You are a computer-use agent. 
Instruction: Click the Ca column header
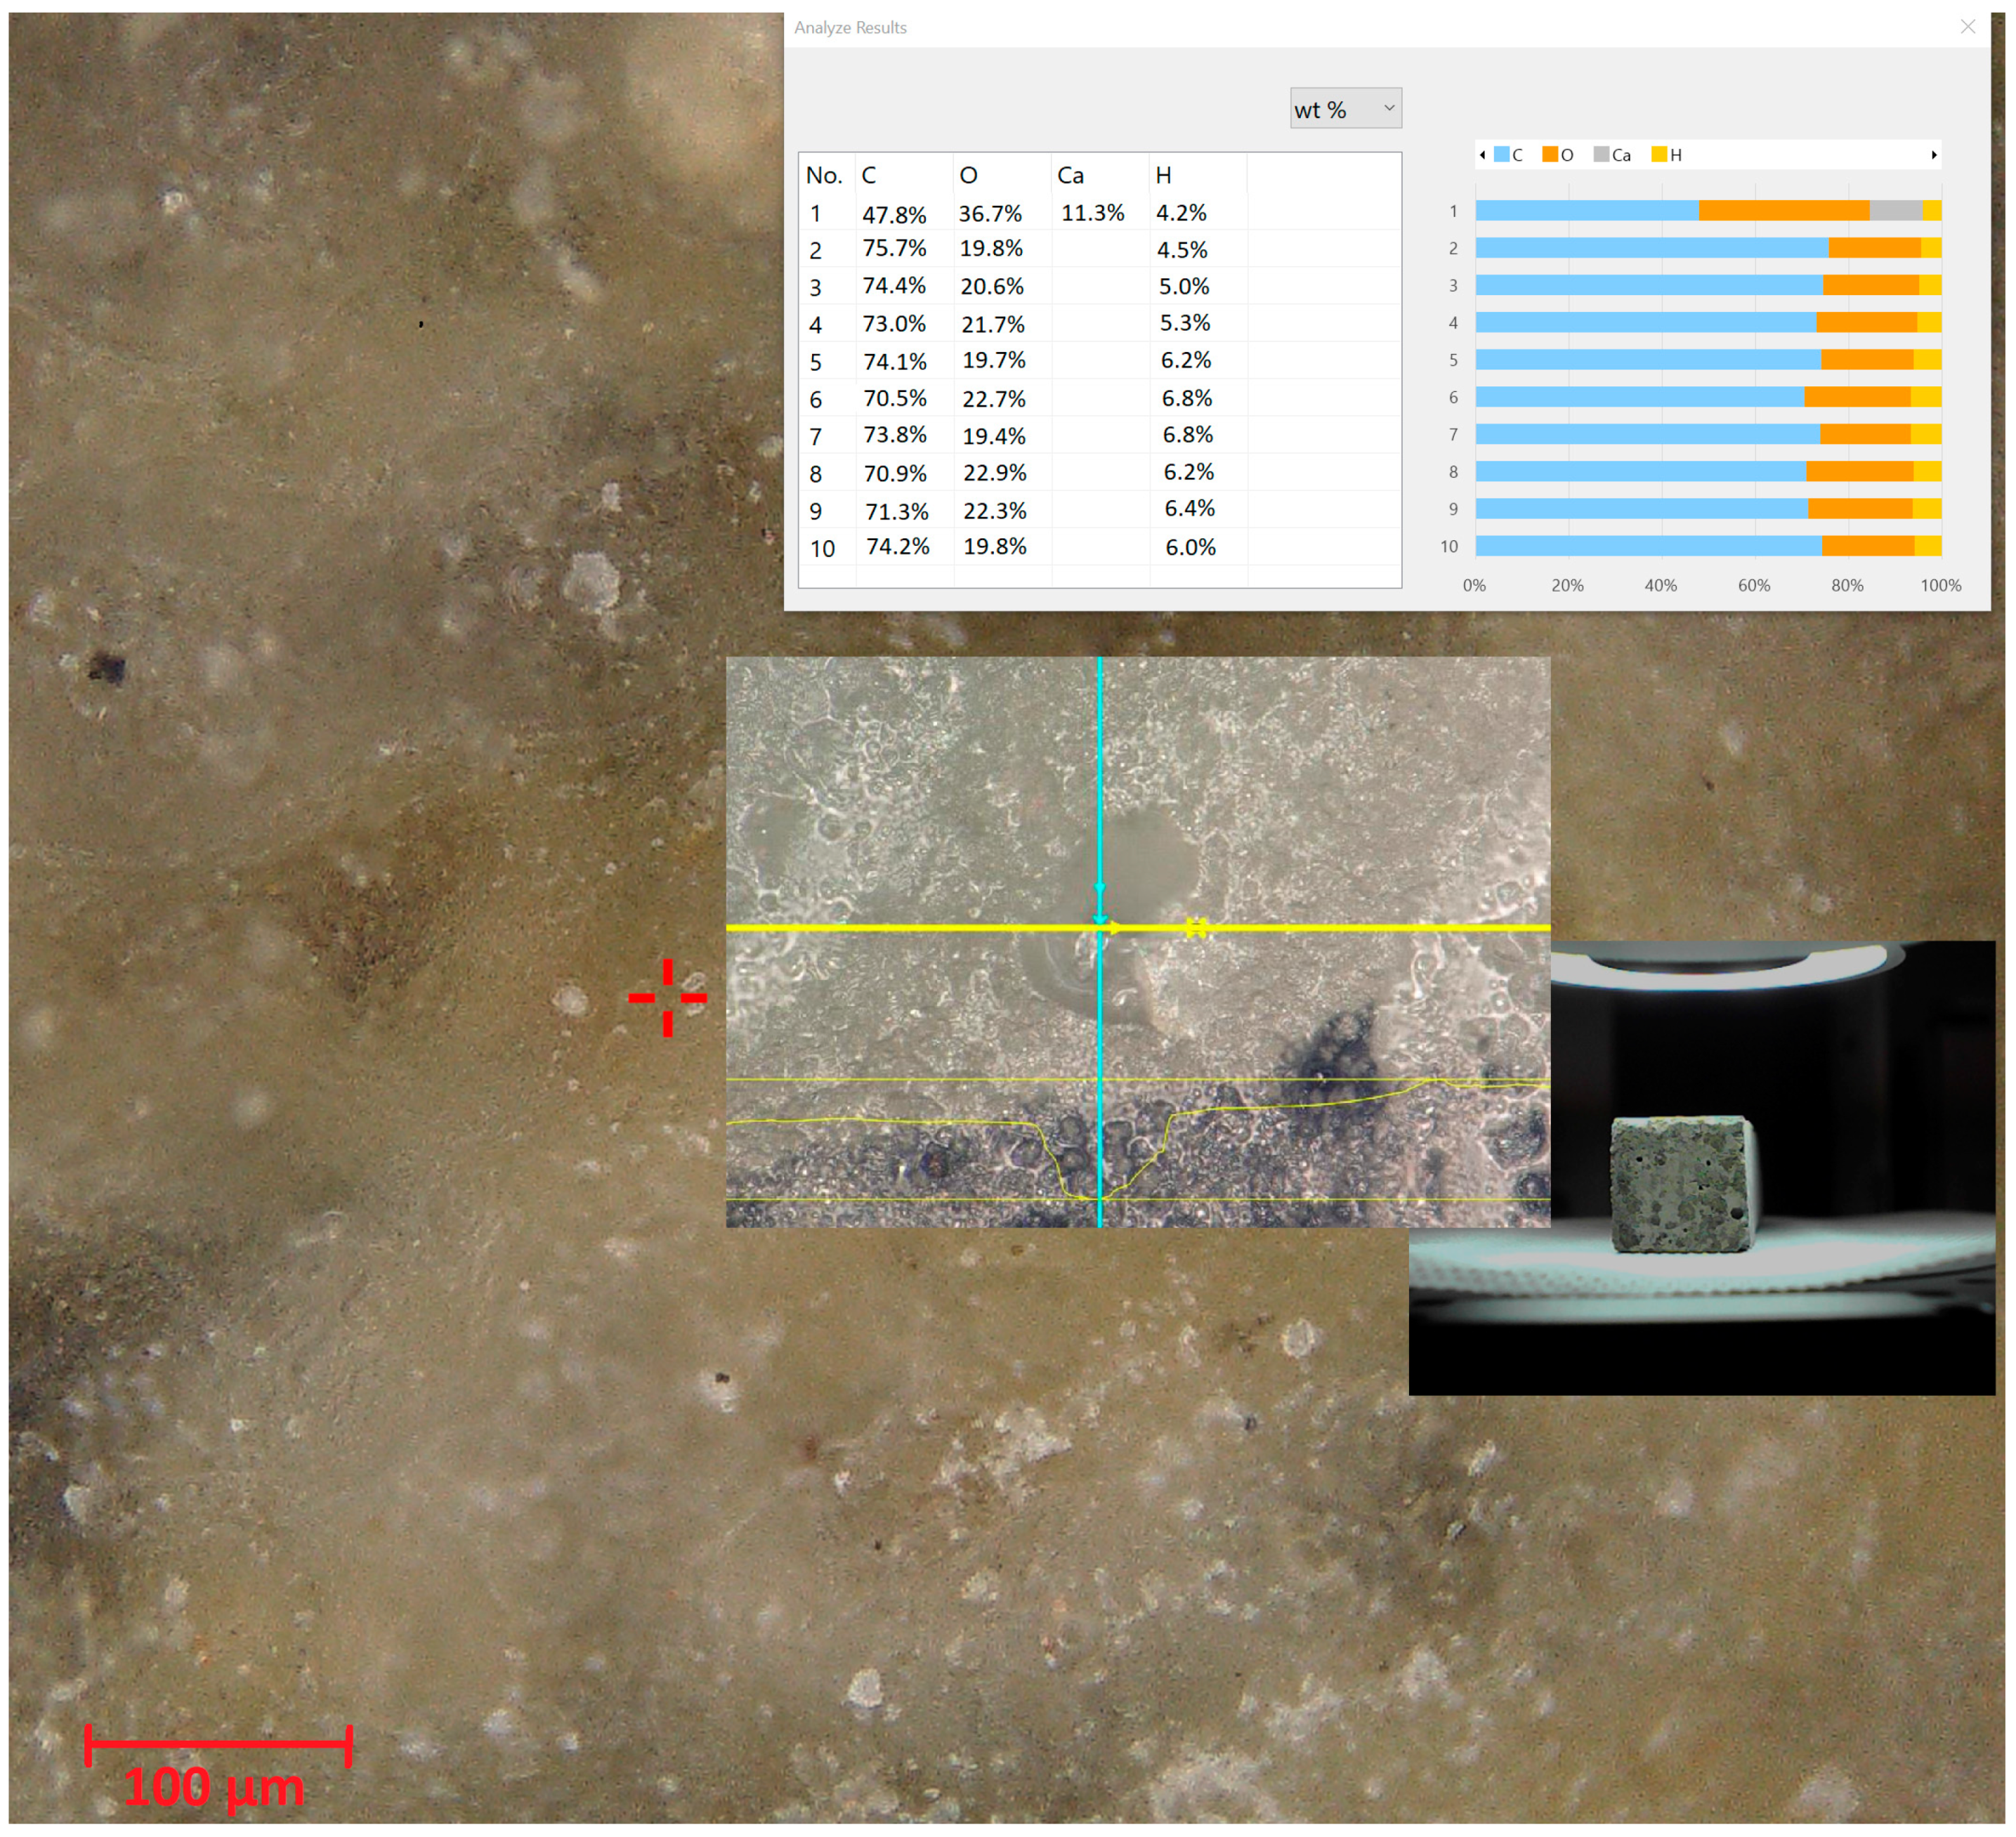(x=1071, y=176)
